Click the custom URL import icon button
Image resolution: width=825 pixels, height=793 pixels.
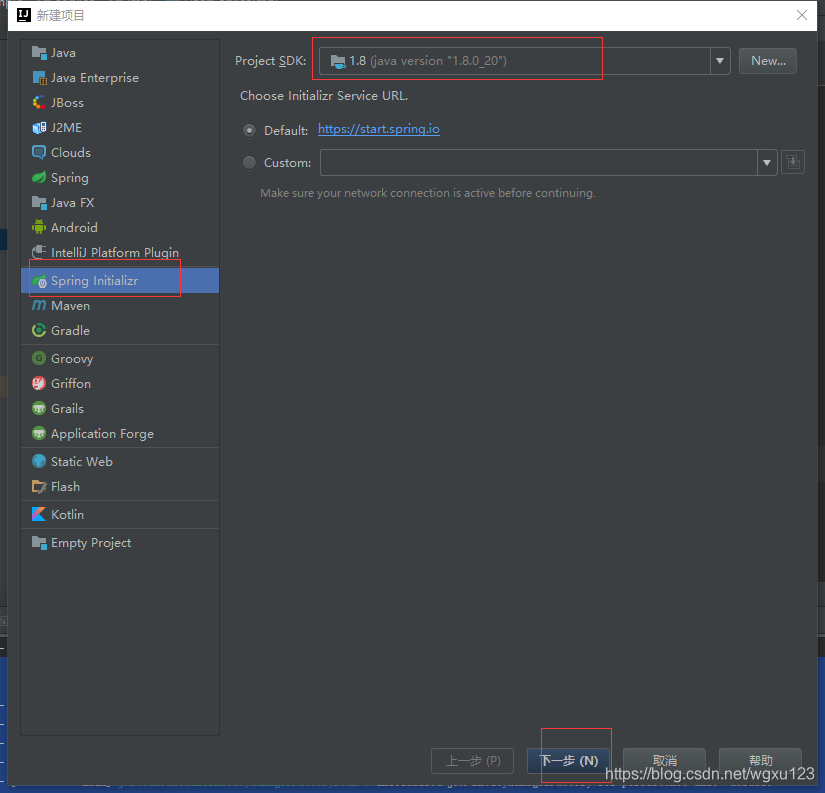(x=793, y=163)
